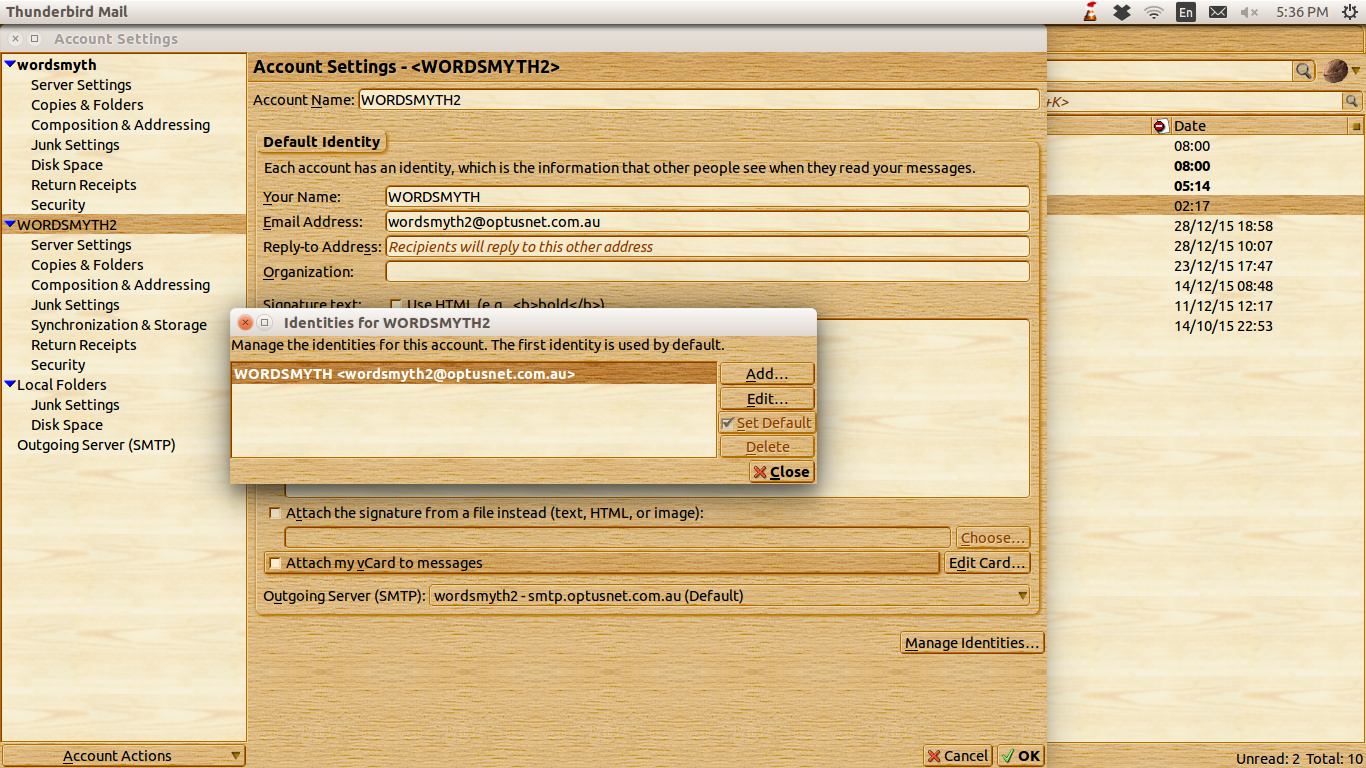
Task: Open the messaging envelope indicator
Action: click(1218, 12)
